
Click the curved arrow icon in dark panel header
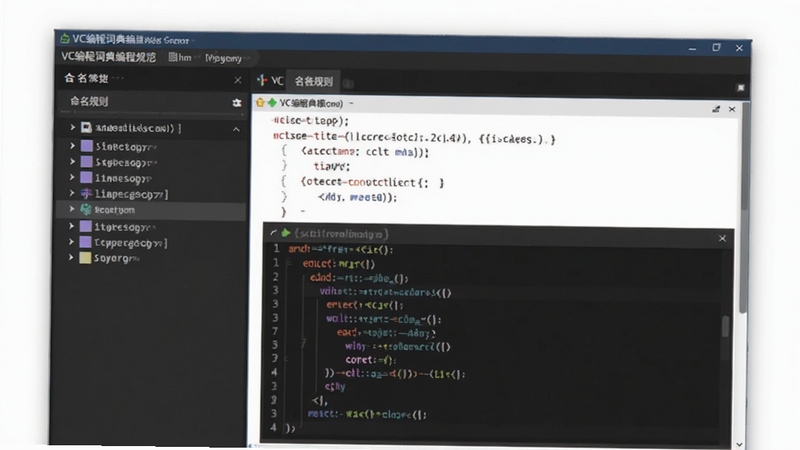pos(273,233)
